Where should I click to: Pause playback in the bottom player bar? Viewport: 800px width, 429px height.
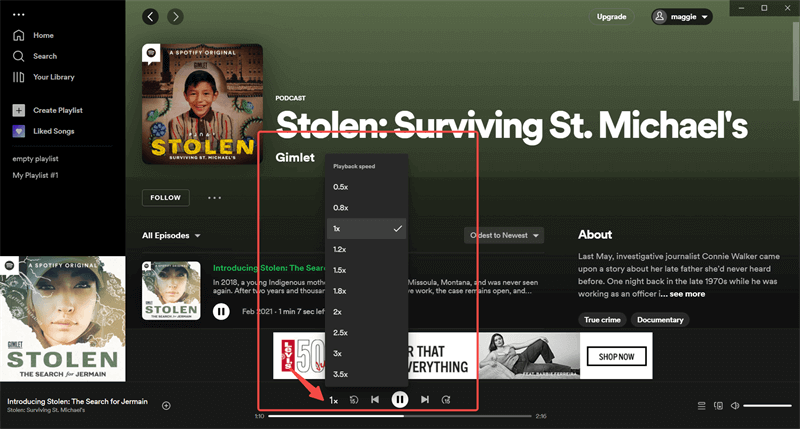(399, 400)
